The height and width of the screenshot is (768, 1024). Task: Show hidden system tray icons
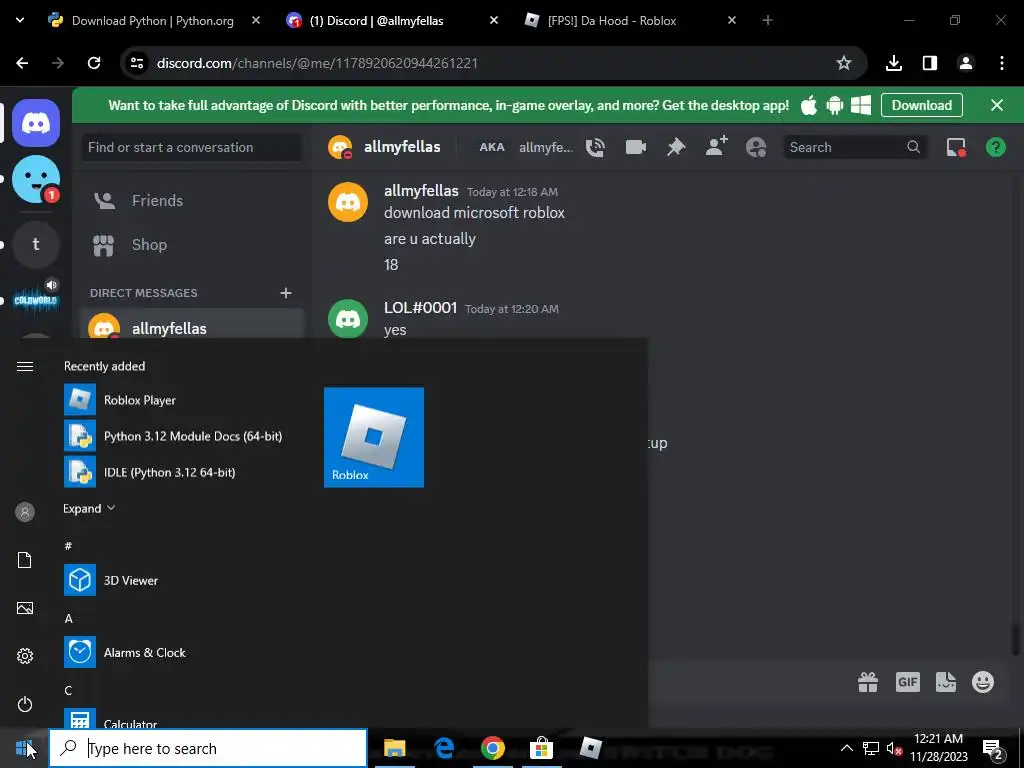846,748
